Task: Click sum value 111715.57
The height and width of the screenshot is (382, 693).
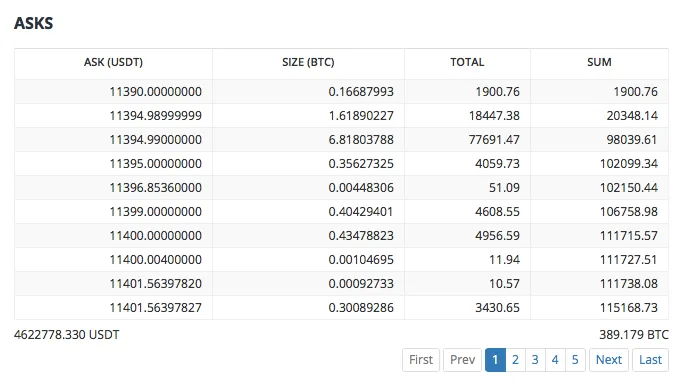Action: pos(628,236)
